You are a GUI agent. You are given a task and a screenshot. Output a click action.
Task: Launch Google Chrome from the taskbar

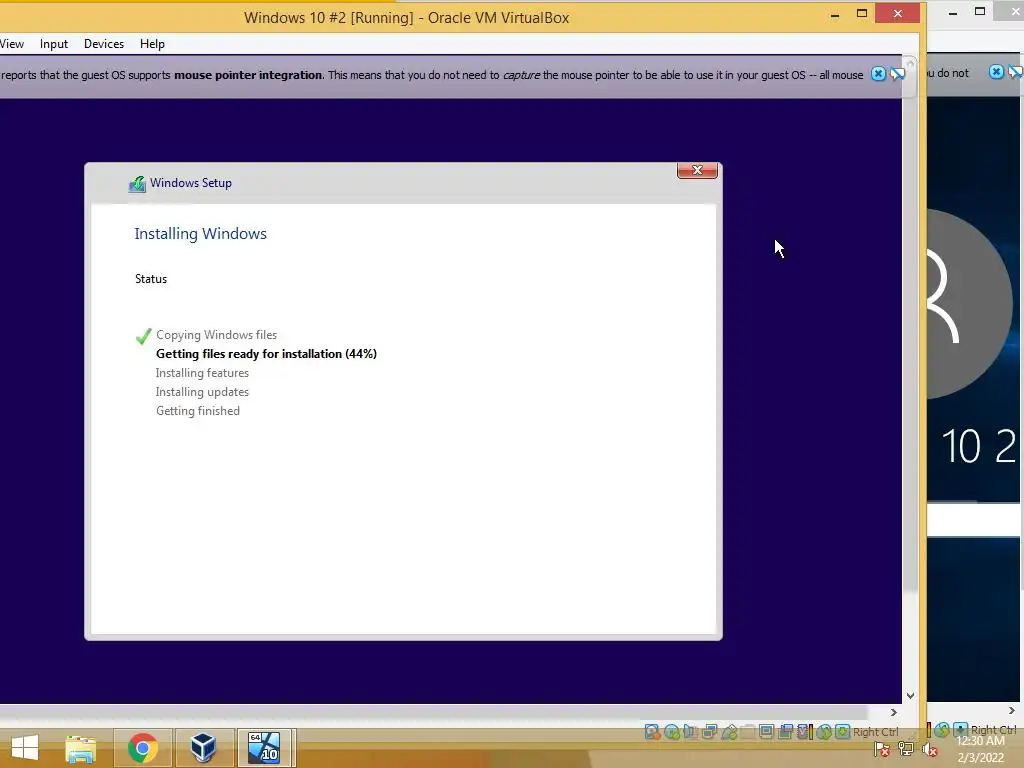coord(142,748)
